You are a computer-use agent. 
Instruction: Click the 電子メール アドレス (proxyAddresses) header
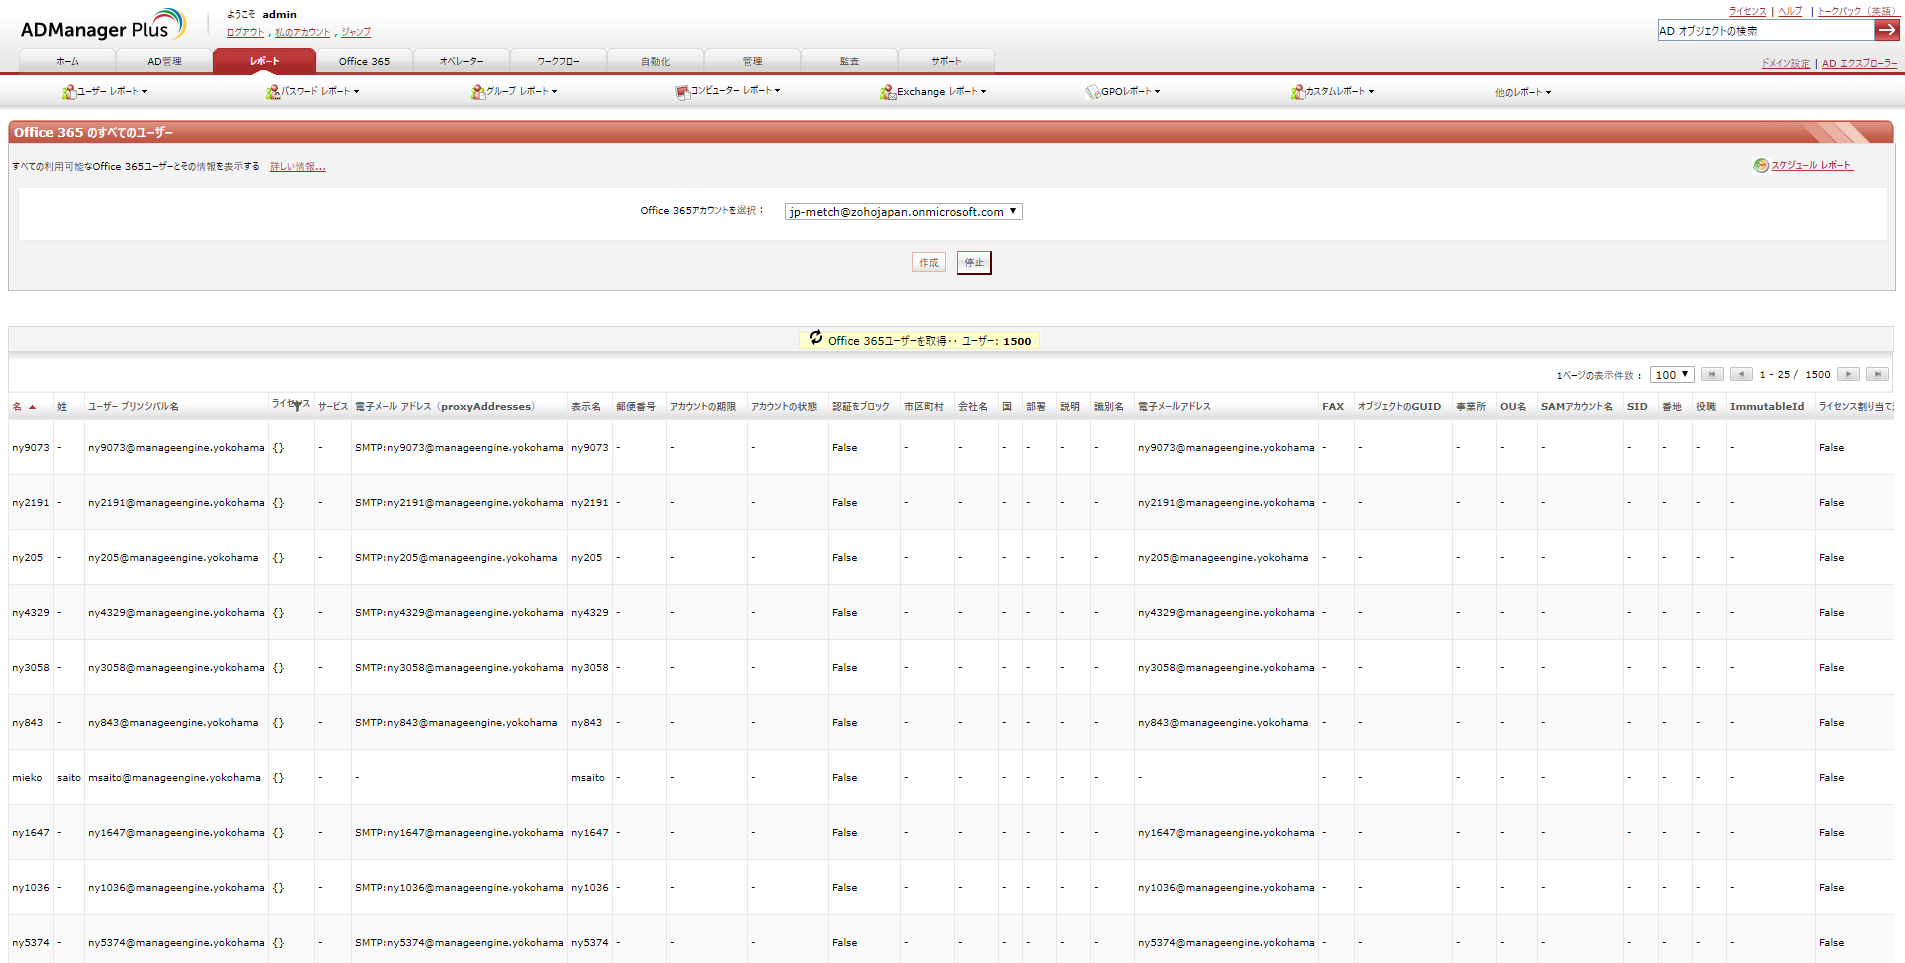coord(445,407)
